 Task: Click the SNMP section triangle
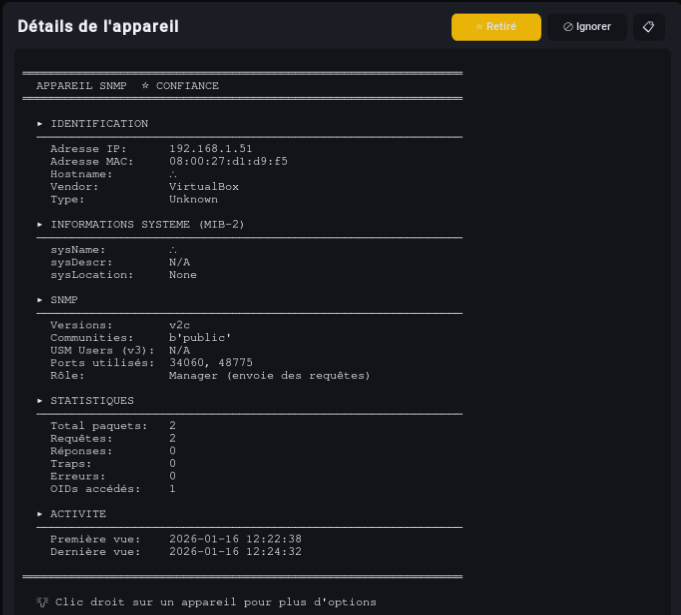coord(40,300)
